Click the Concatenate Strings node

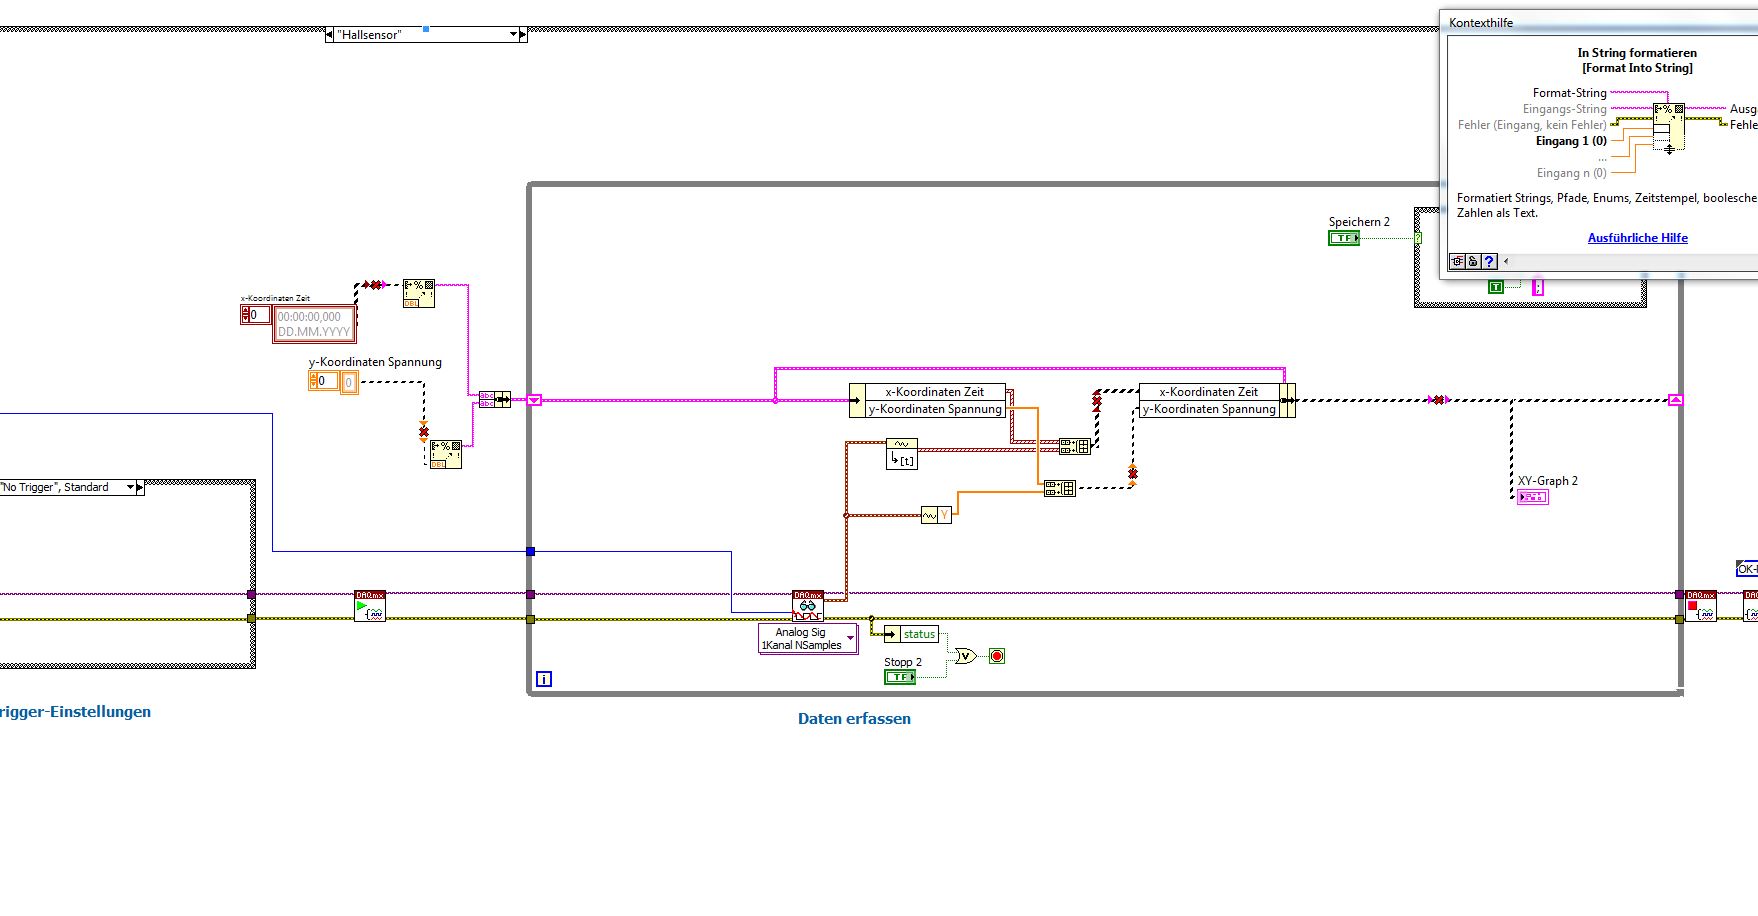click(494, 400)
